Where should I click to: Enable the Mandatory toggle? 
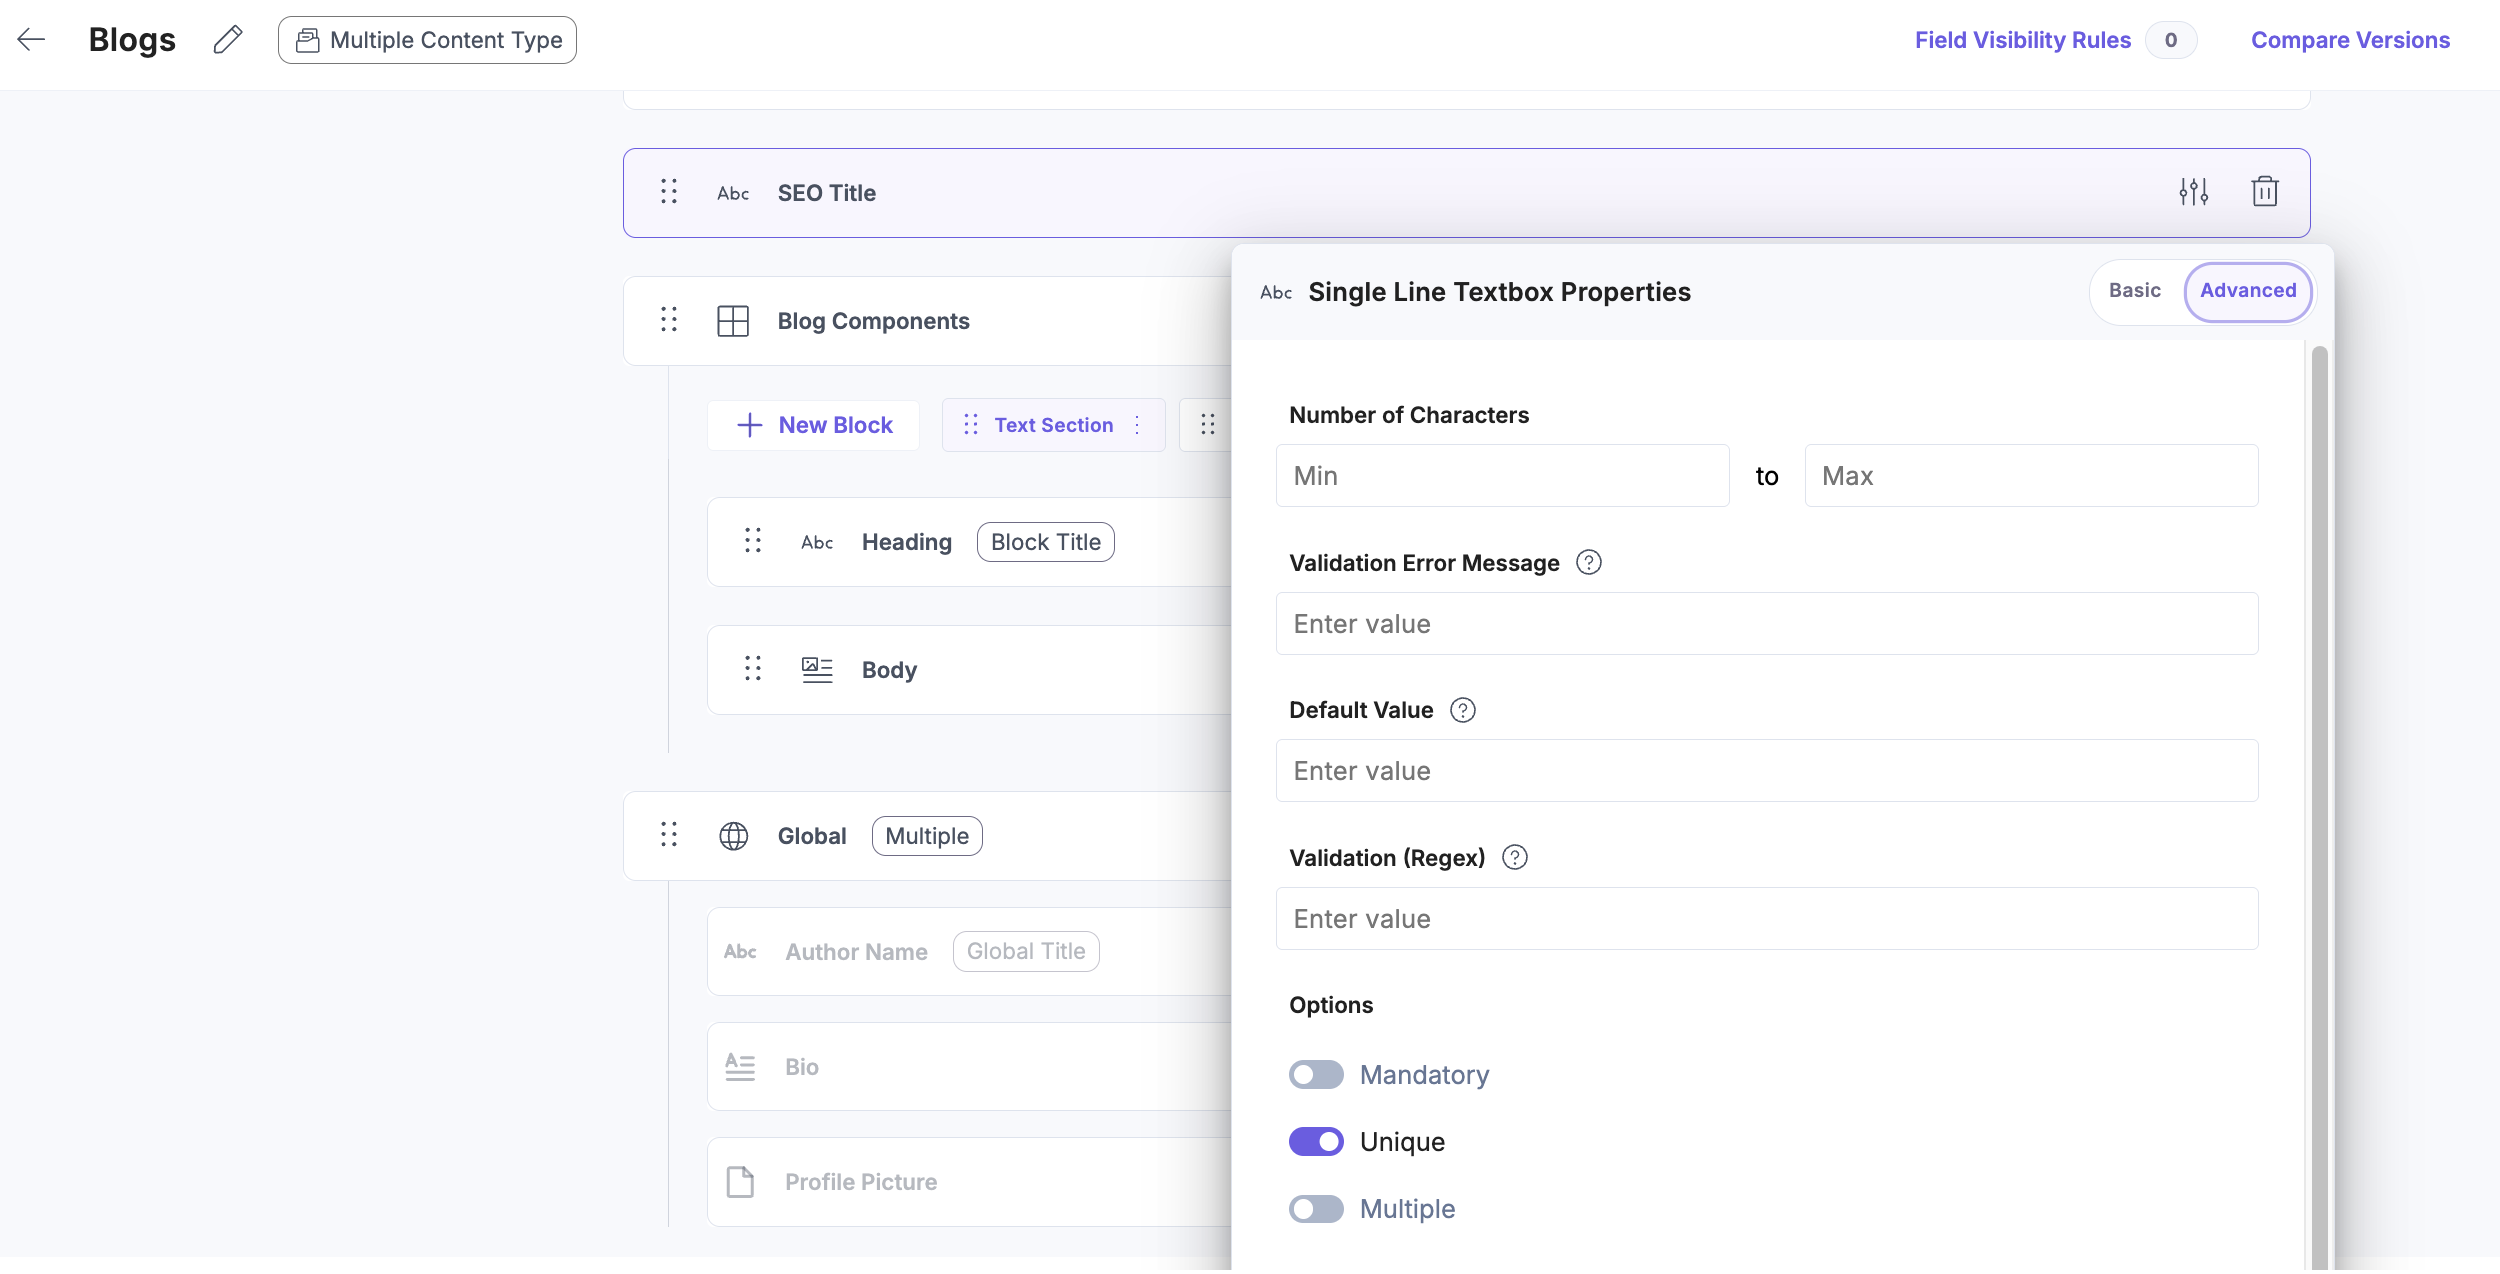click(1315, 1075)
